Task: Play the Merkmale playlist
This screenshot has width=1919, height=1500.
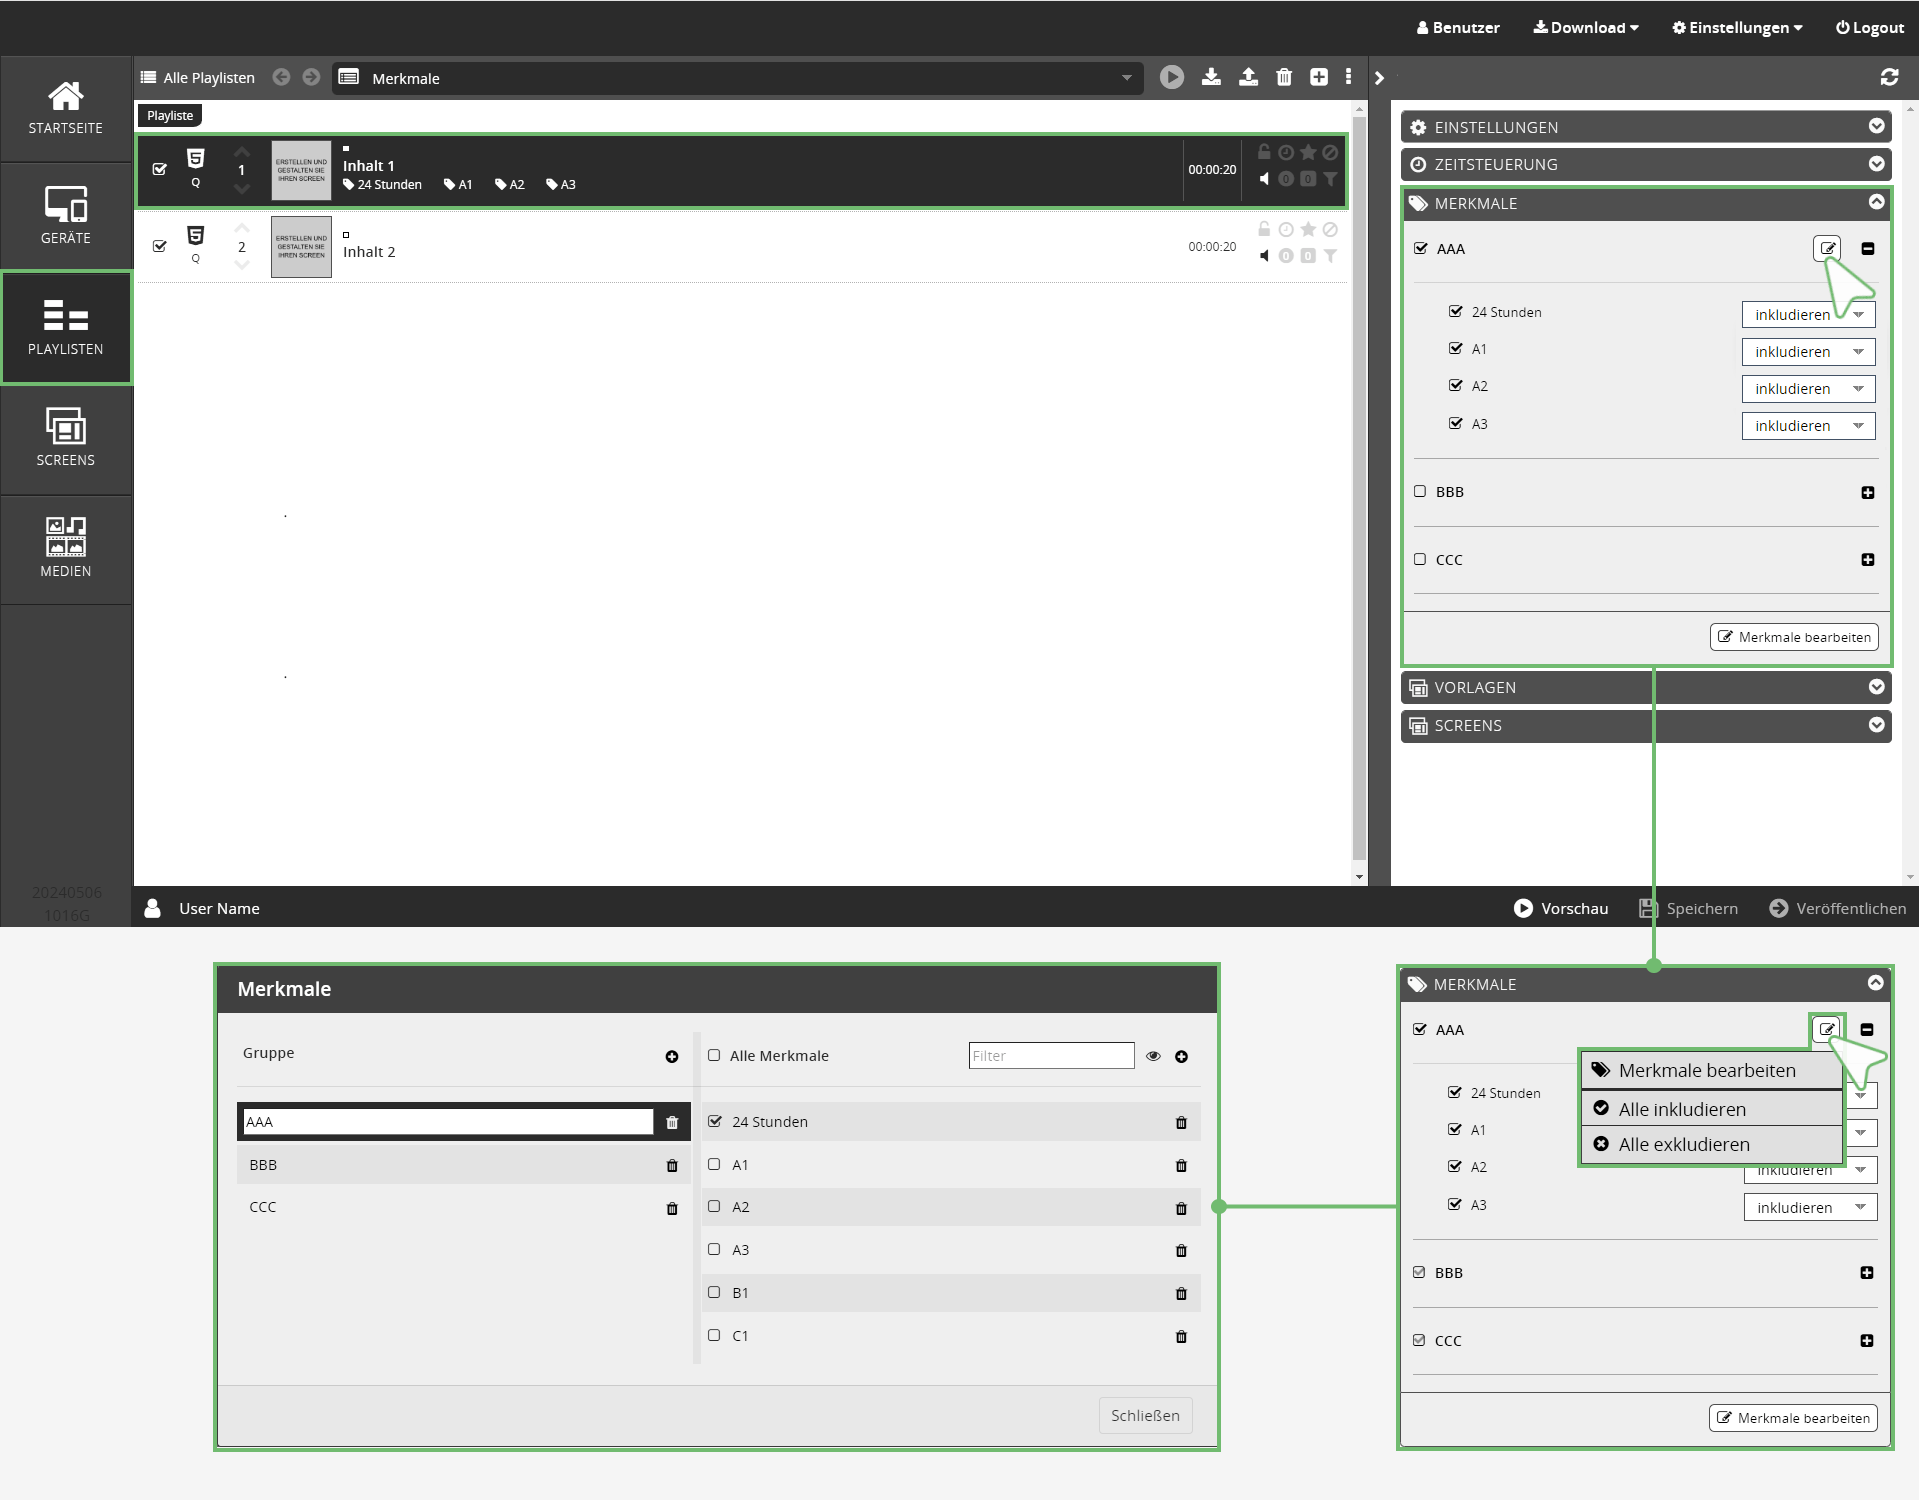Action: click(x=1171, y=77)
